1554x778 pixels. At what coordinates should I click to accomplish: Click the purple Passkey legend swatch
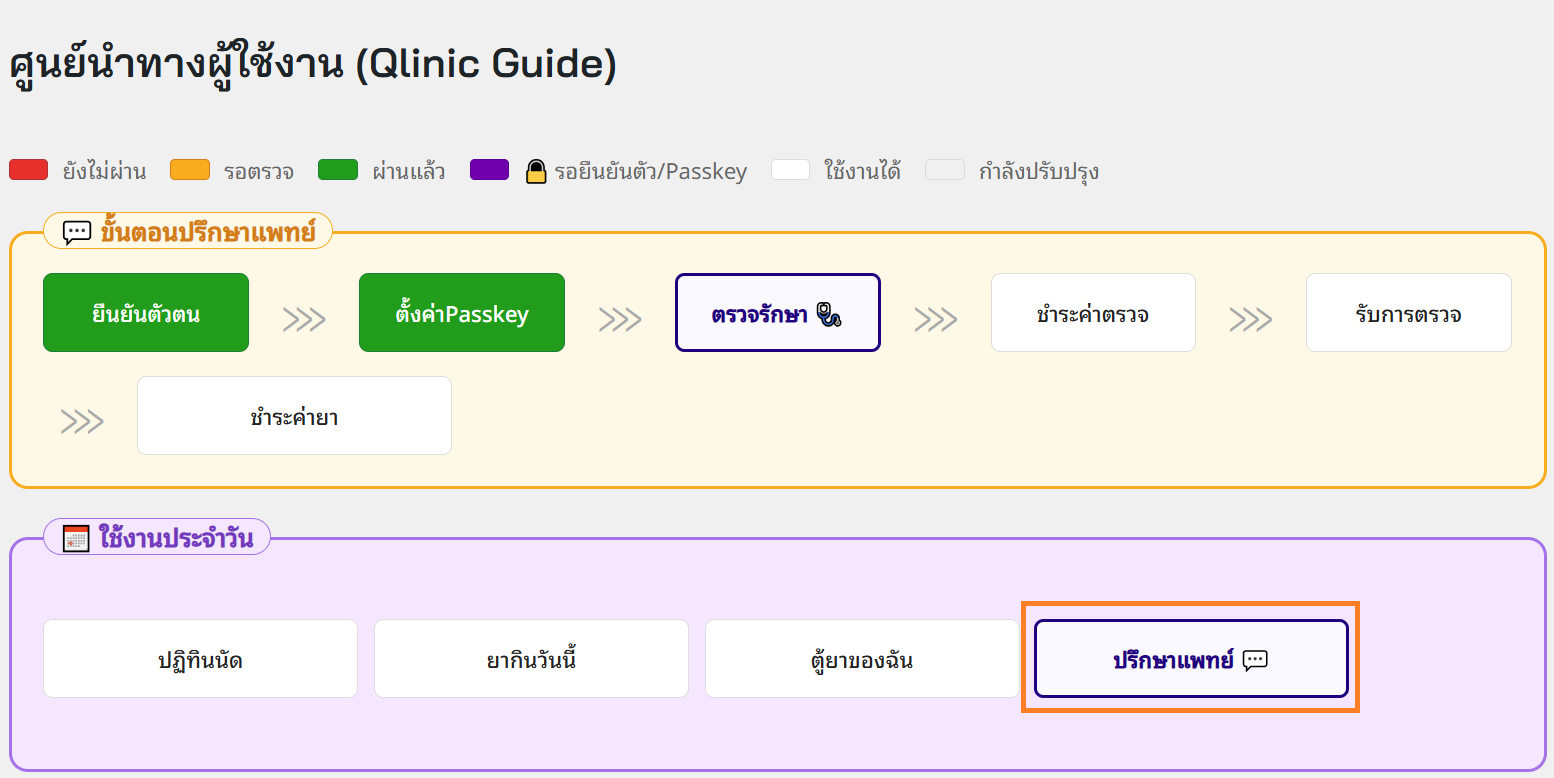(x=490, y=170)
